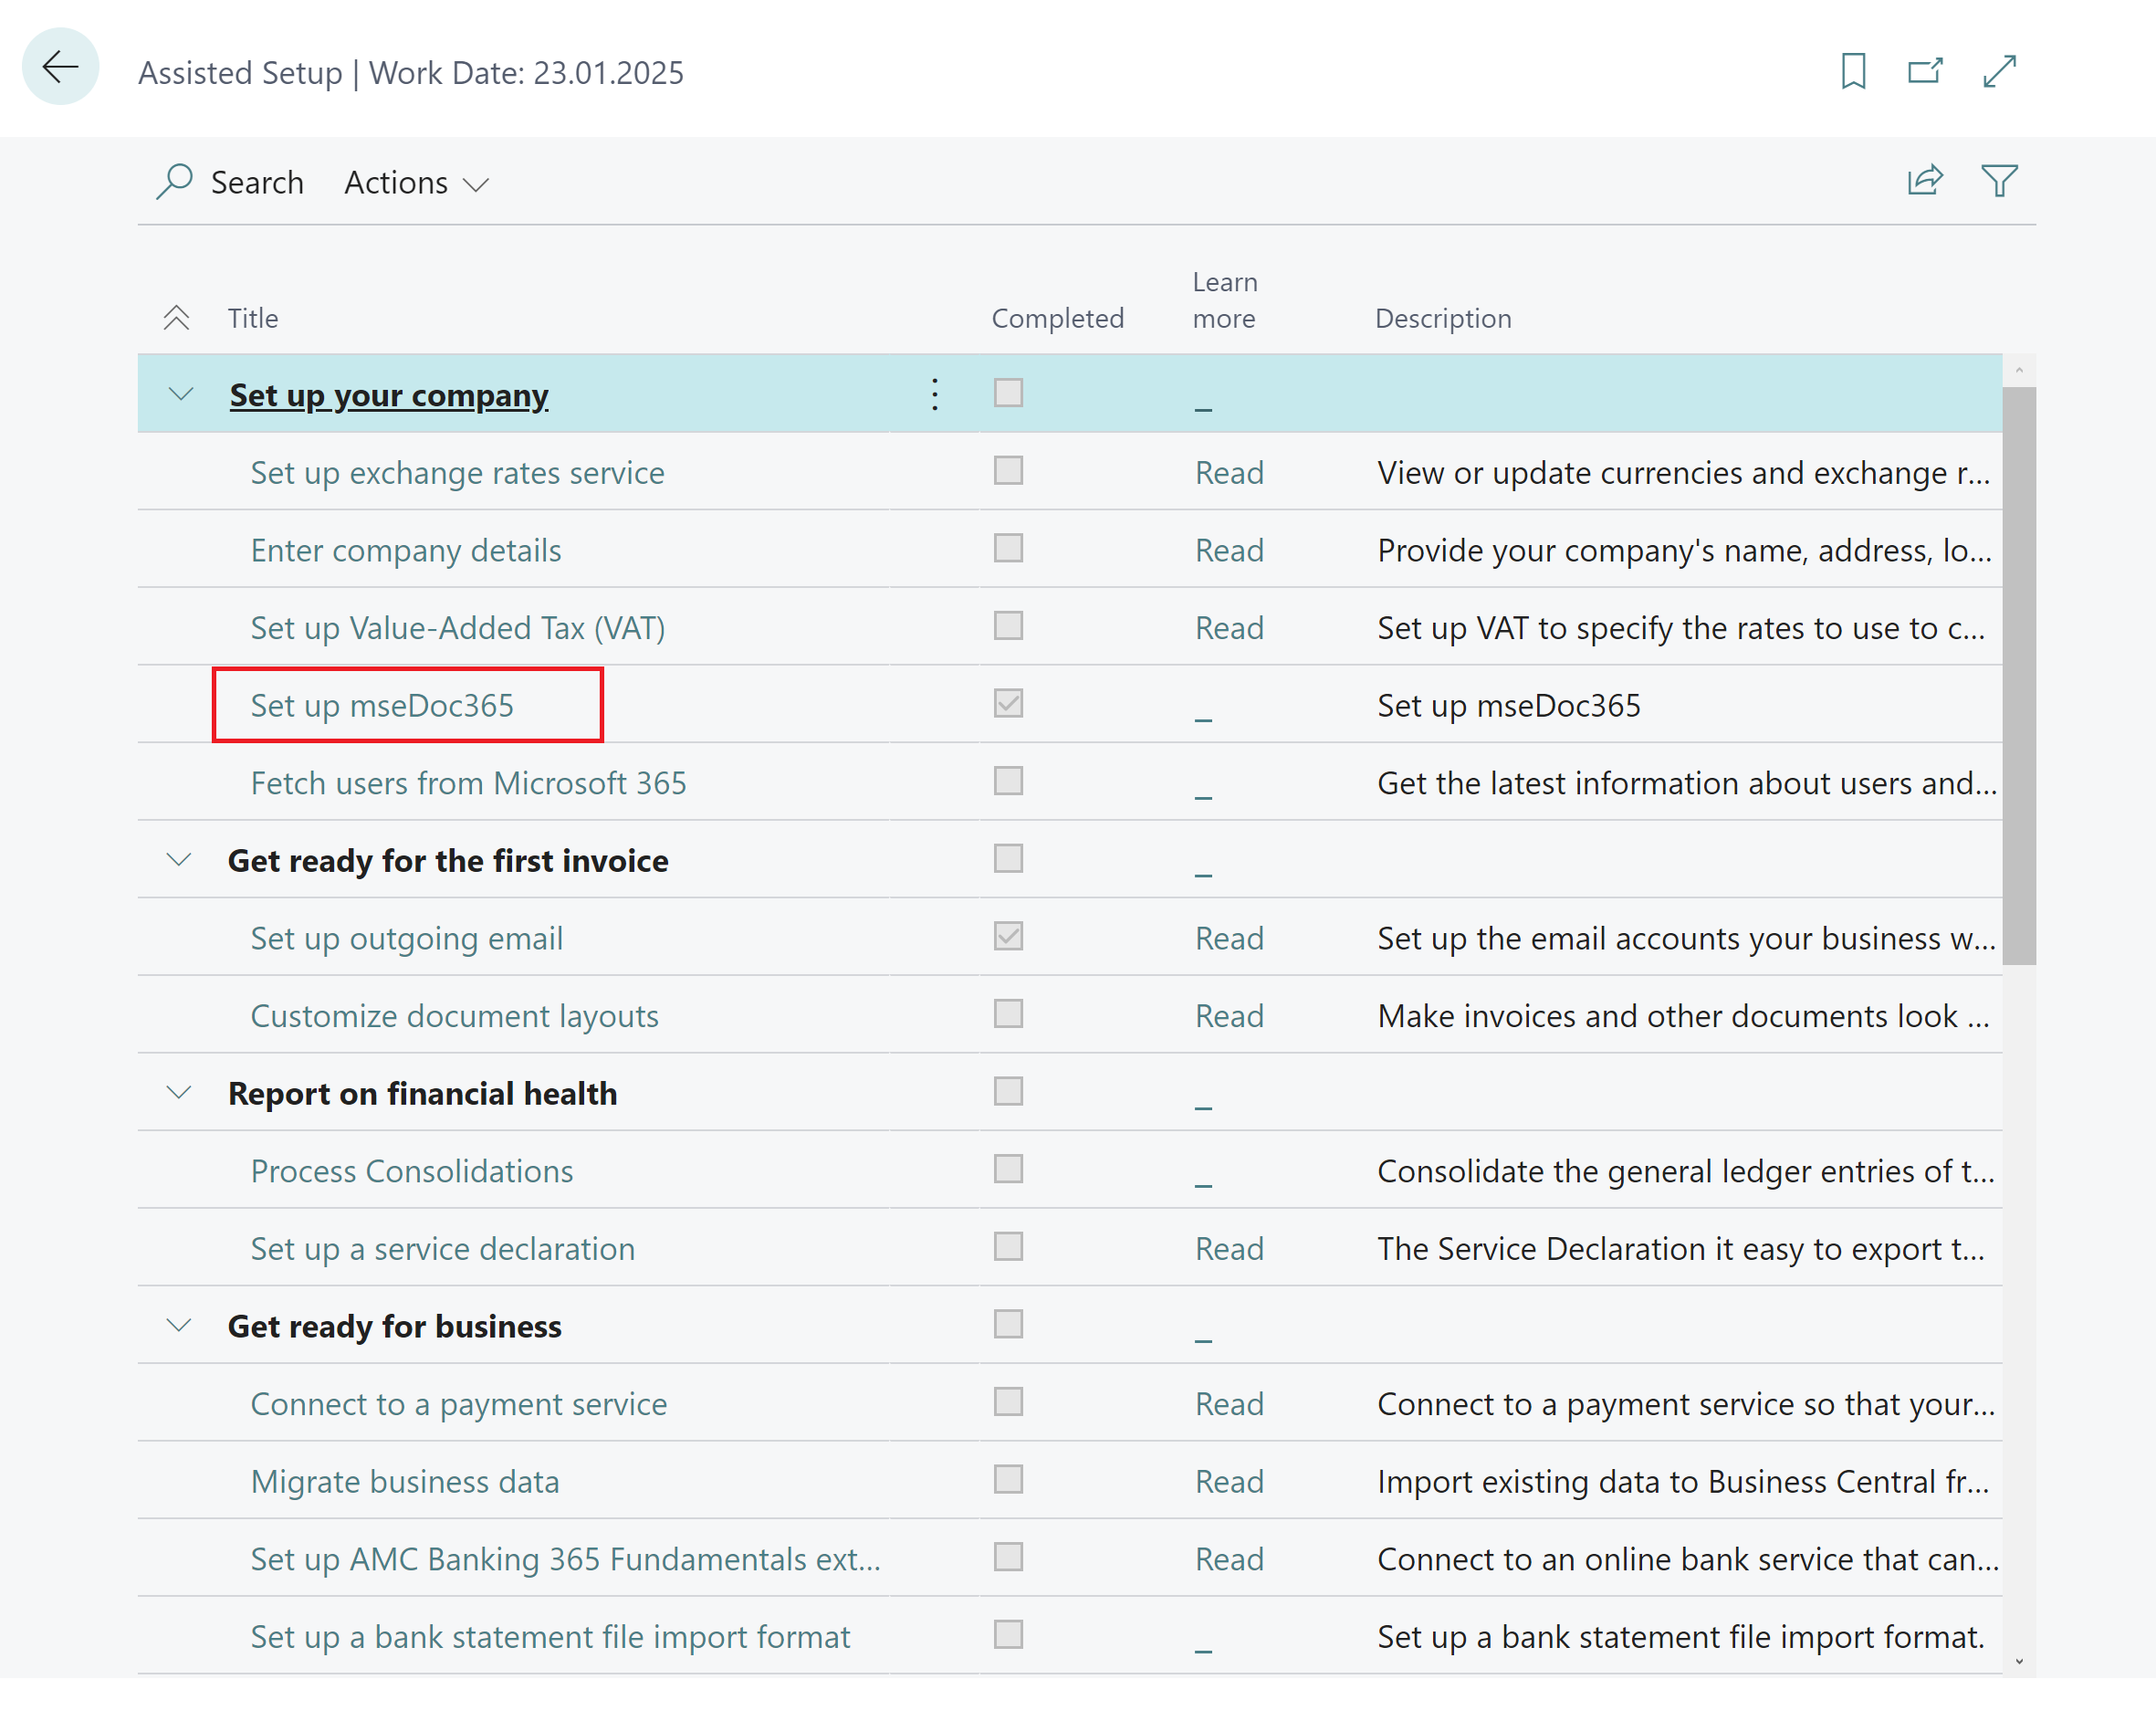Collapse the Set up your company group

(181, 394)
